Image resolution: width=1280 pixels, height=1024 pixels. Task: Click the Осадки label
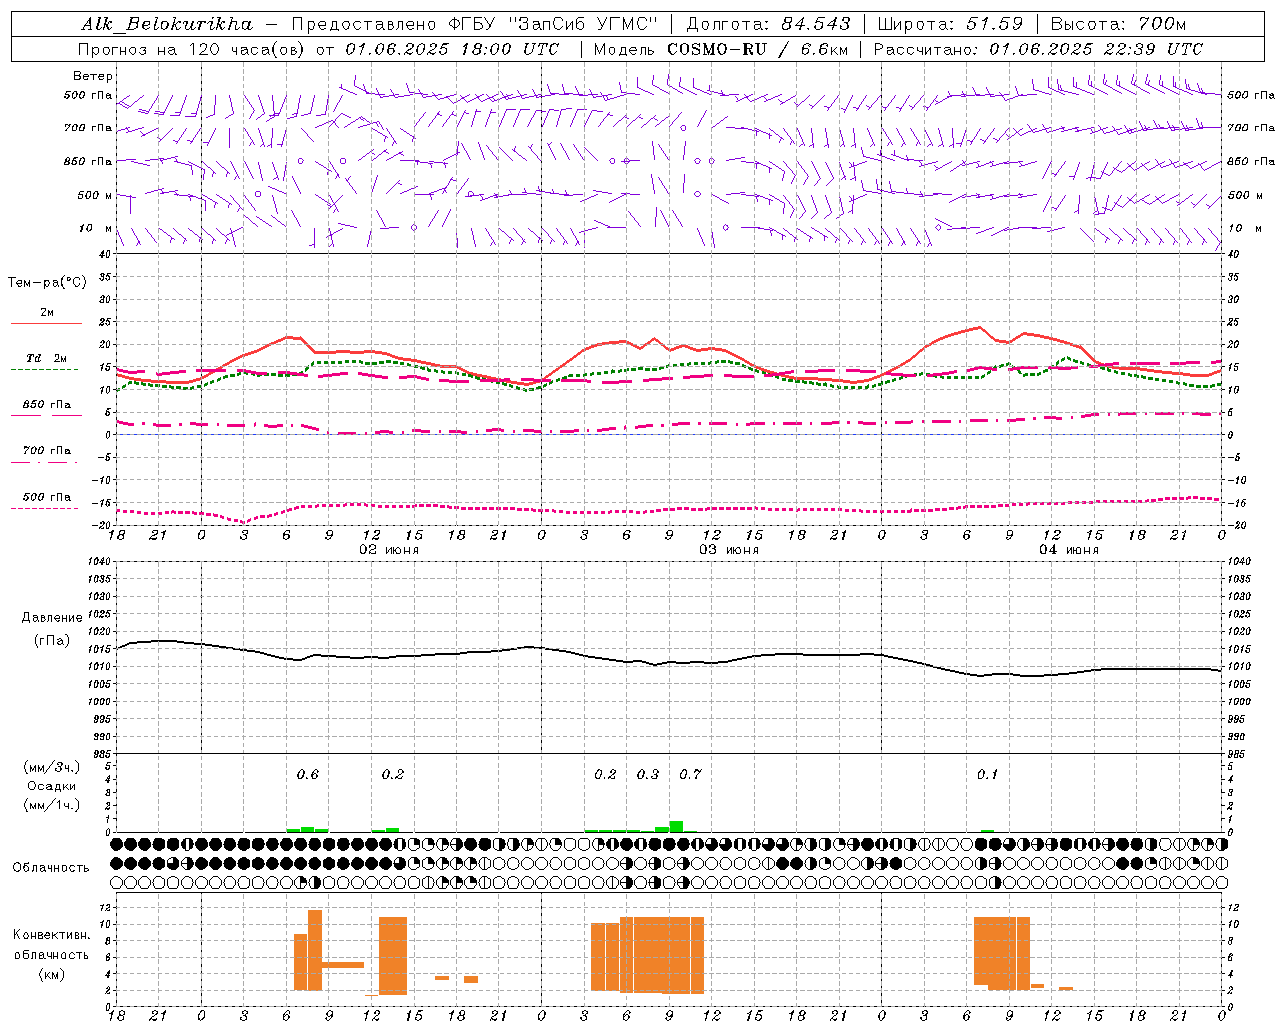coord(52,786)
